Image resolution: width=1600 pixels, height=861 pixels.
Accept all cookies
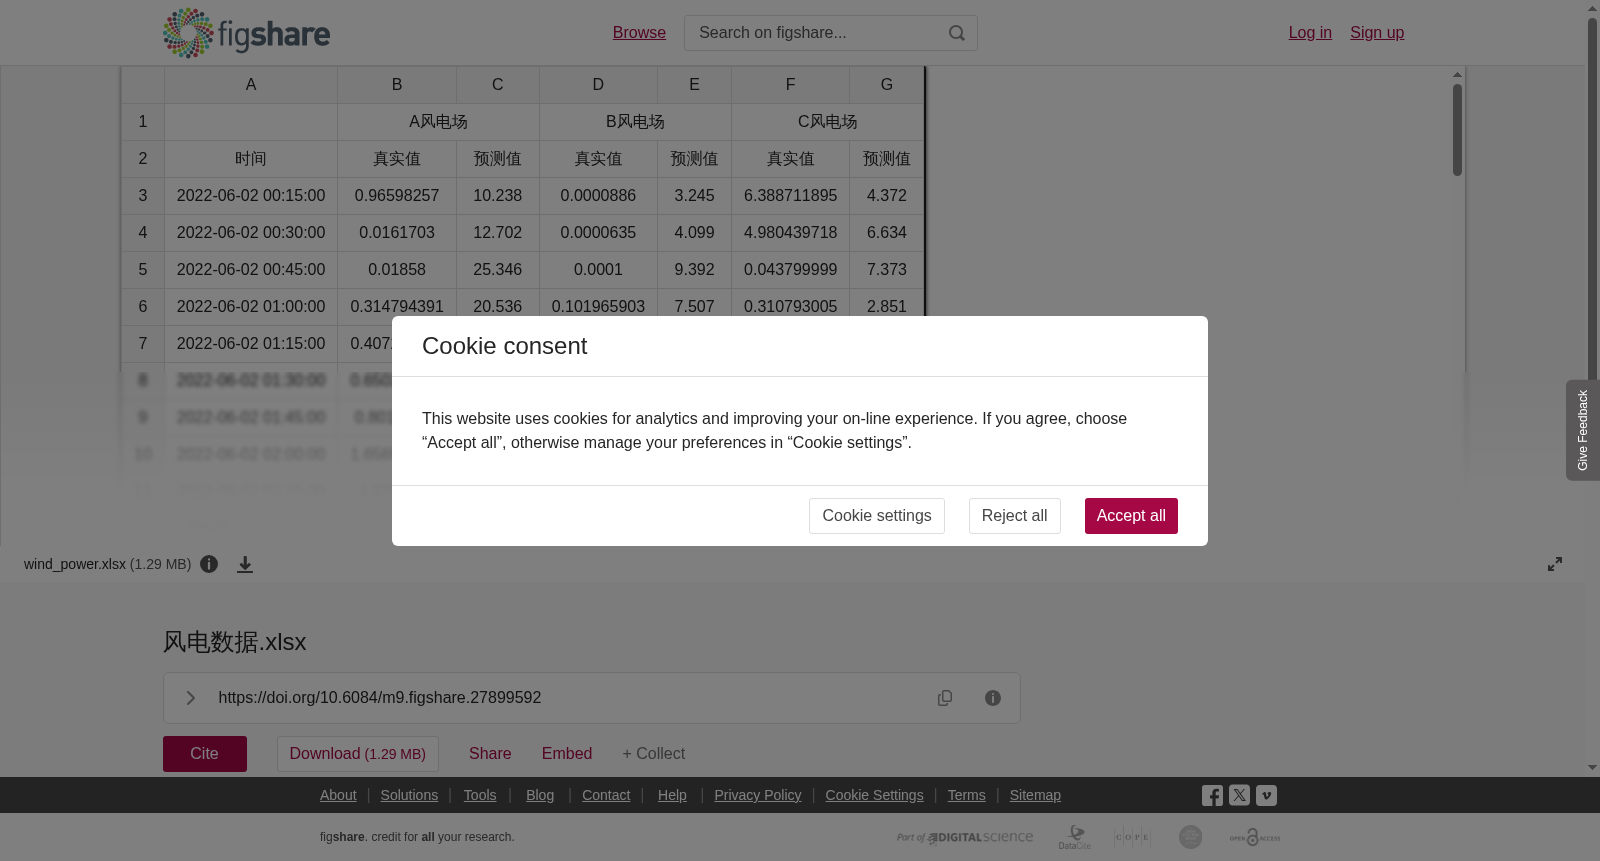point(1131,516)
